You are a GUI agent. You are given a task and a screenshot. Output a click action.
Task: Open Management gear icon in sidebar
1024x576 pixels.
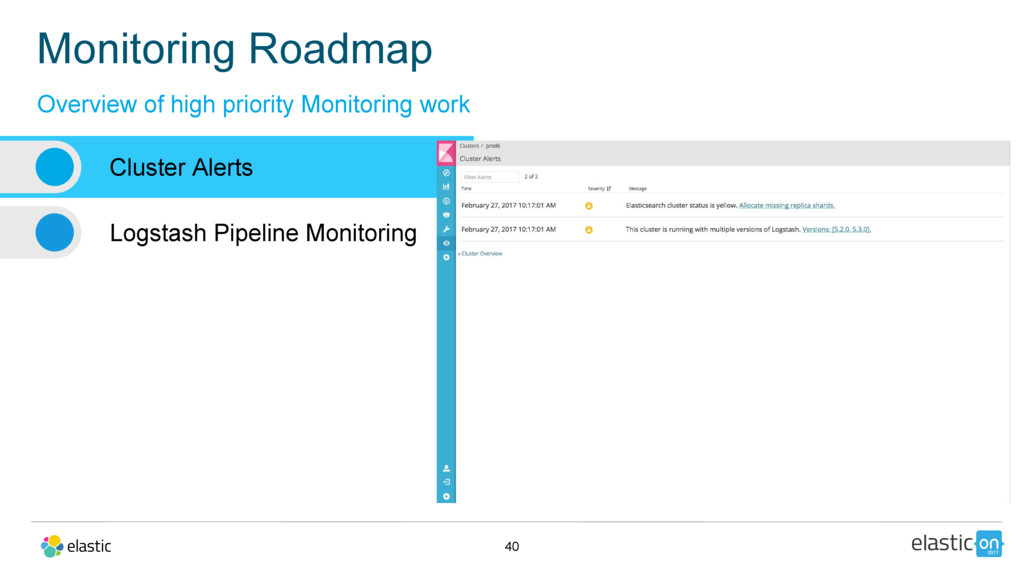[446, 257]
